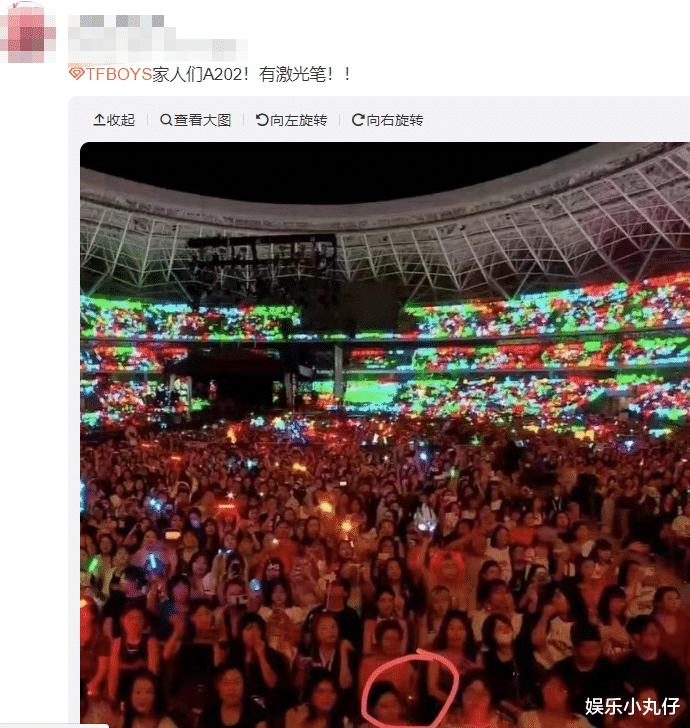The image size is (690, 728).
Task: Click the blurred post time line under username
Action: click(158, 45)
